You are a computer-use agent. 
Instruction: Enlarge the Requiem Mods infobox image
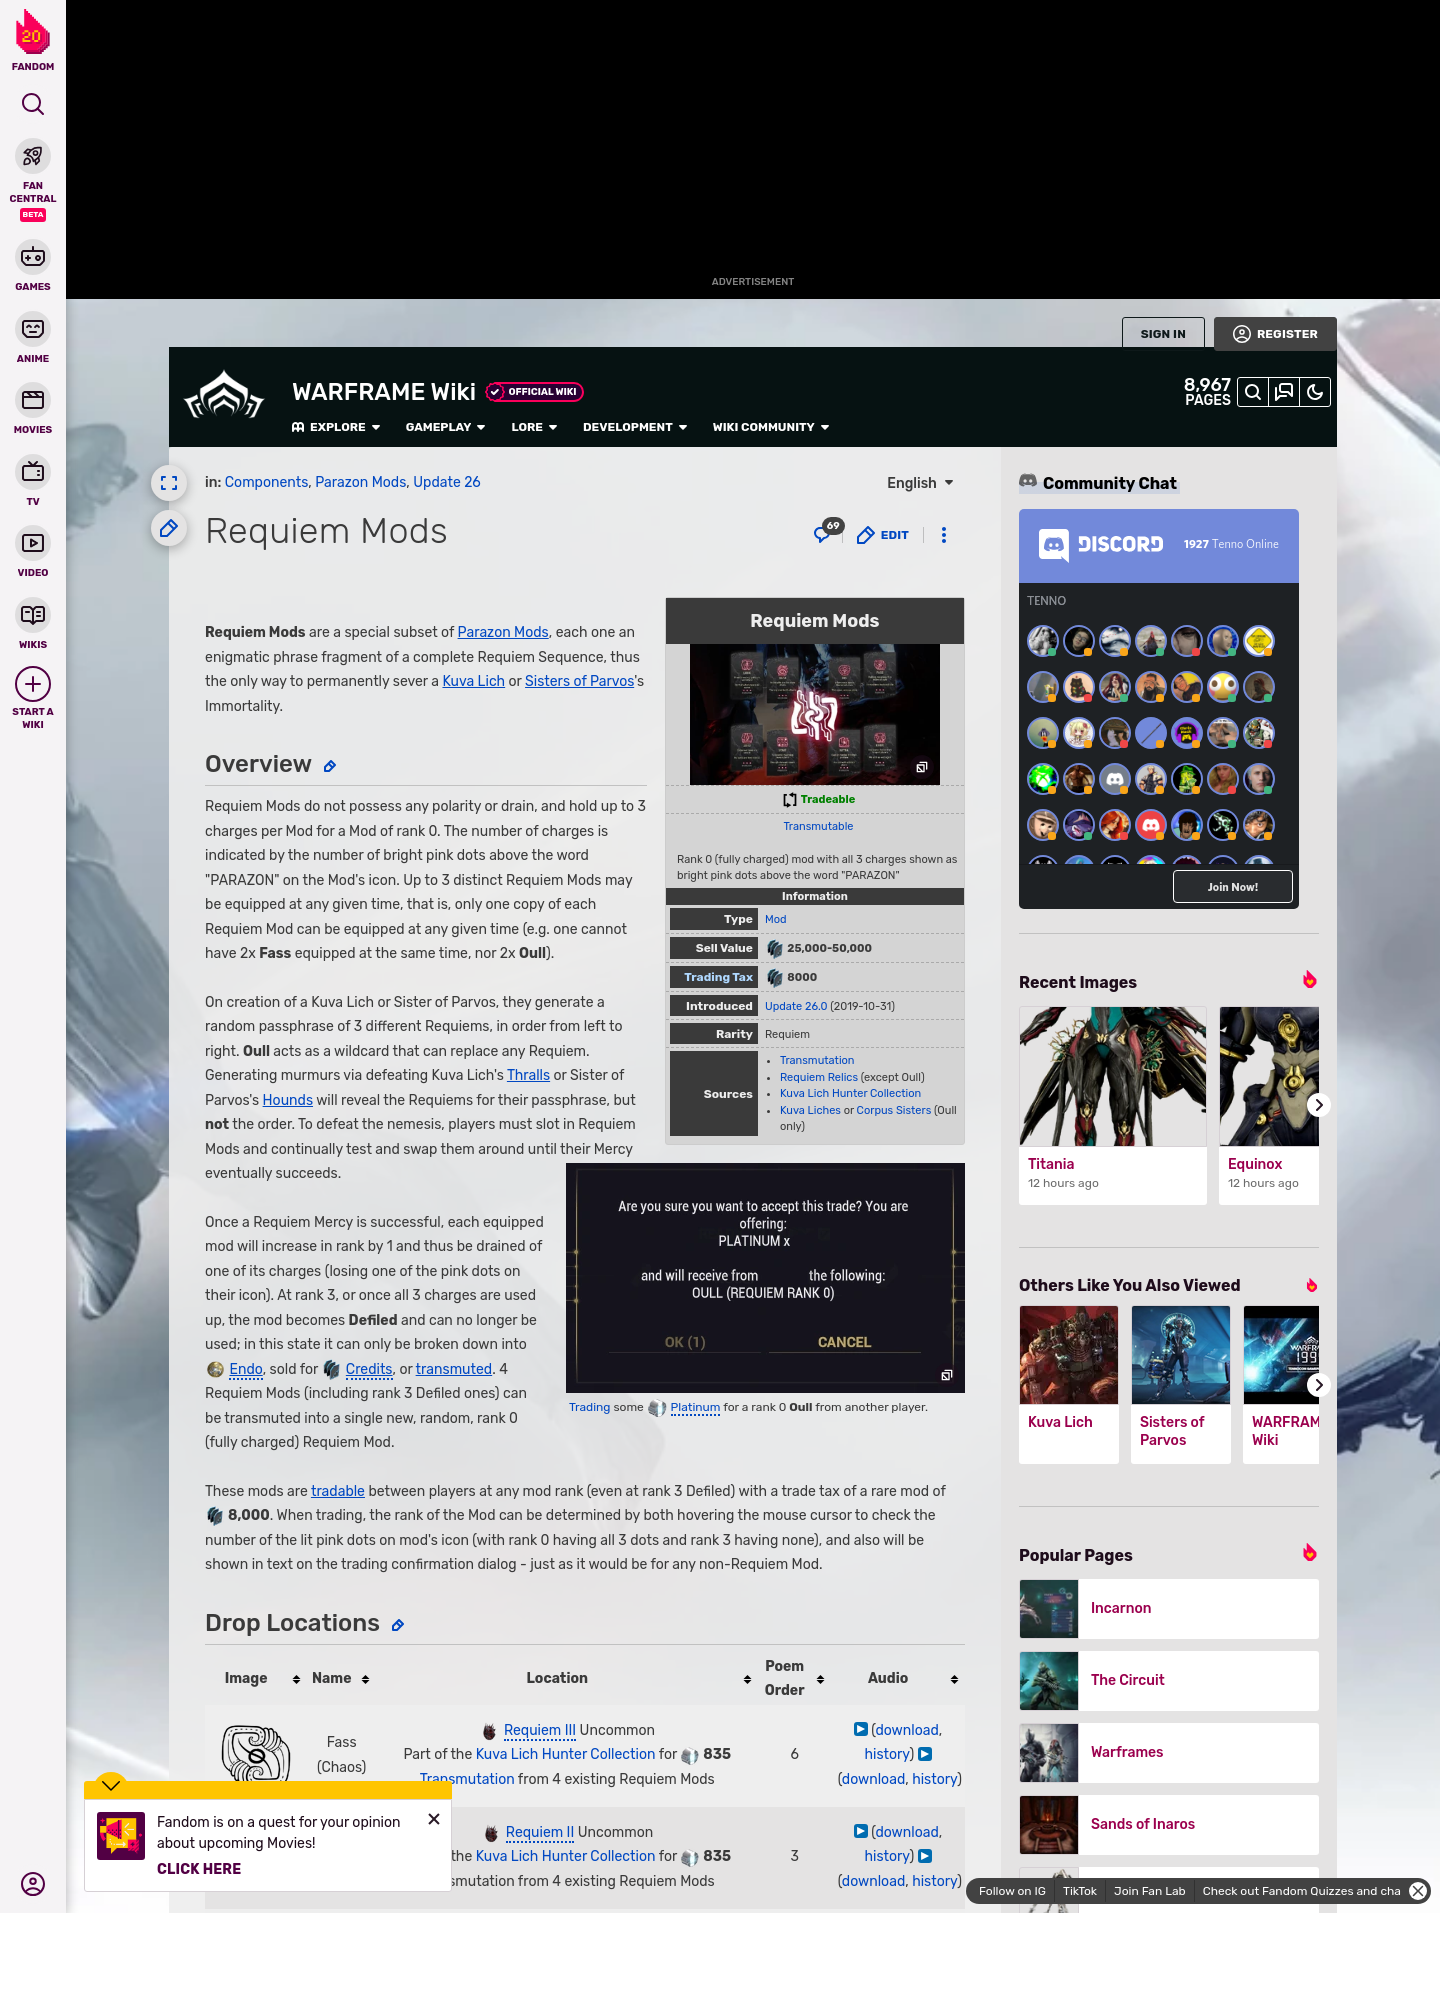click(x=922, y=767)
